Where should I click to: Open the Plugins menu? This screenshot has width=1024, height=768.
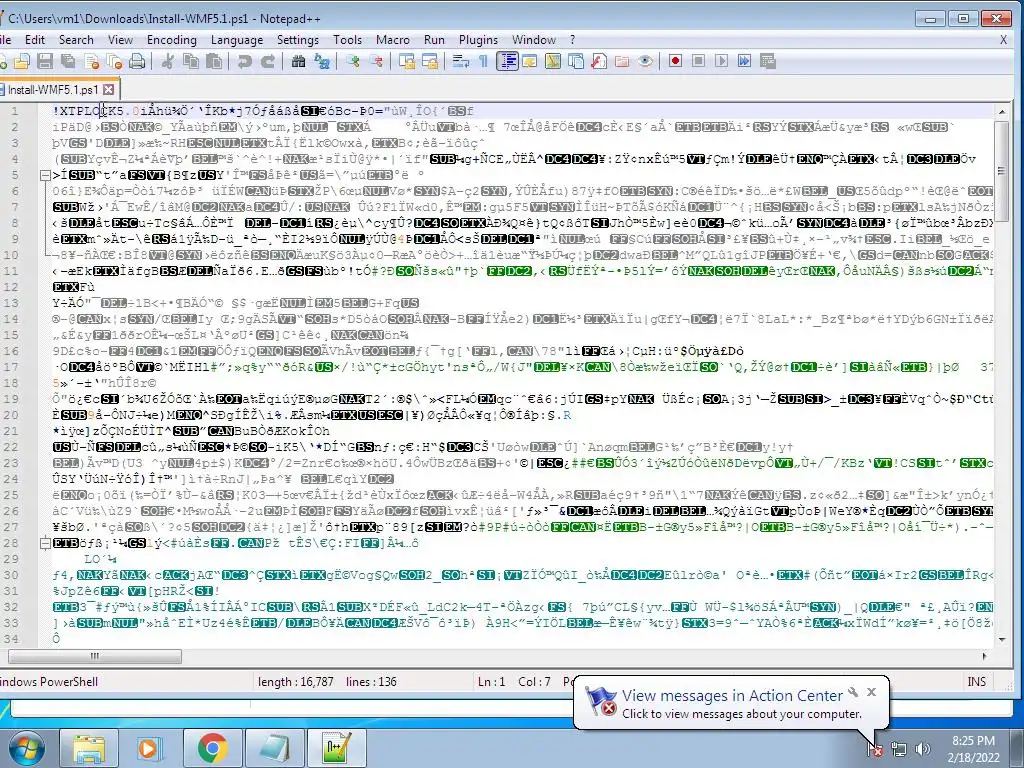(478, 40)
